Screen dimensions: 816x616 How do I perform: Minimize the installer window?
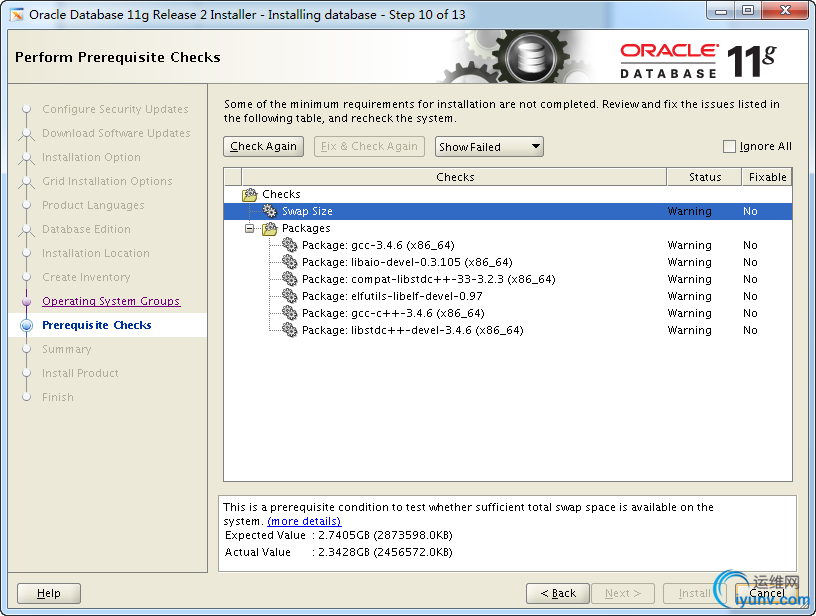721,11
